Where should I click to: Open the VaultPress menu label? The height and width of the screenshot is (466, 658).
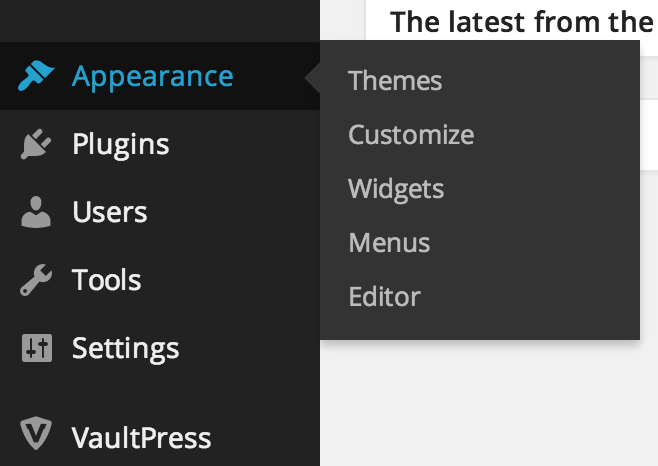pos(141,438)
